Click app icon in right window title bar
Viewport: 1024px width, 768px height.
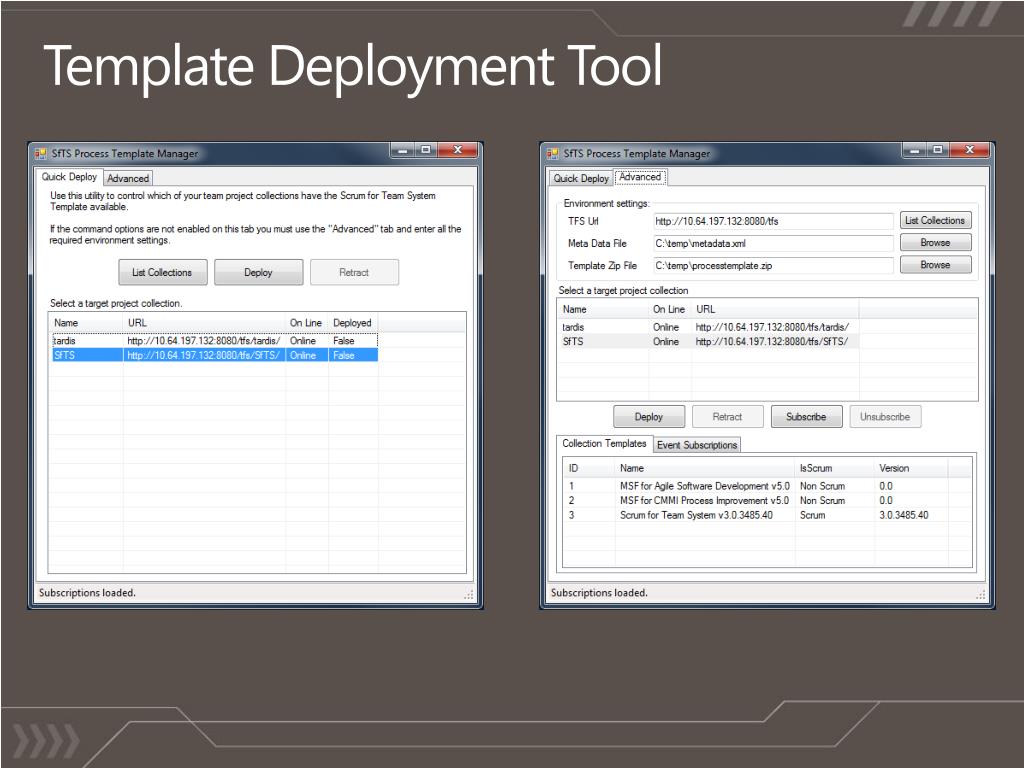(x=552, y=153)
